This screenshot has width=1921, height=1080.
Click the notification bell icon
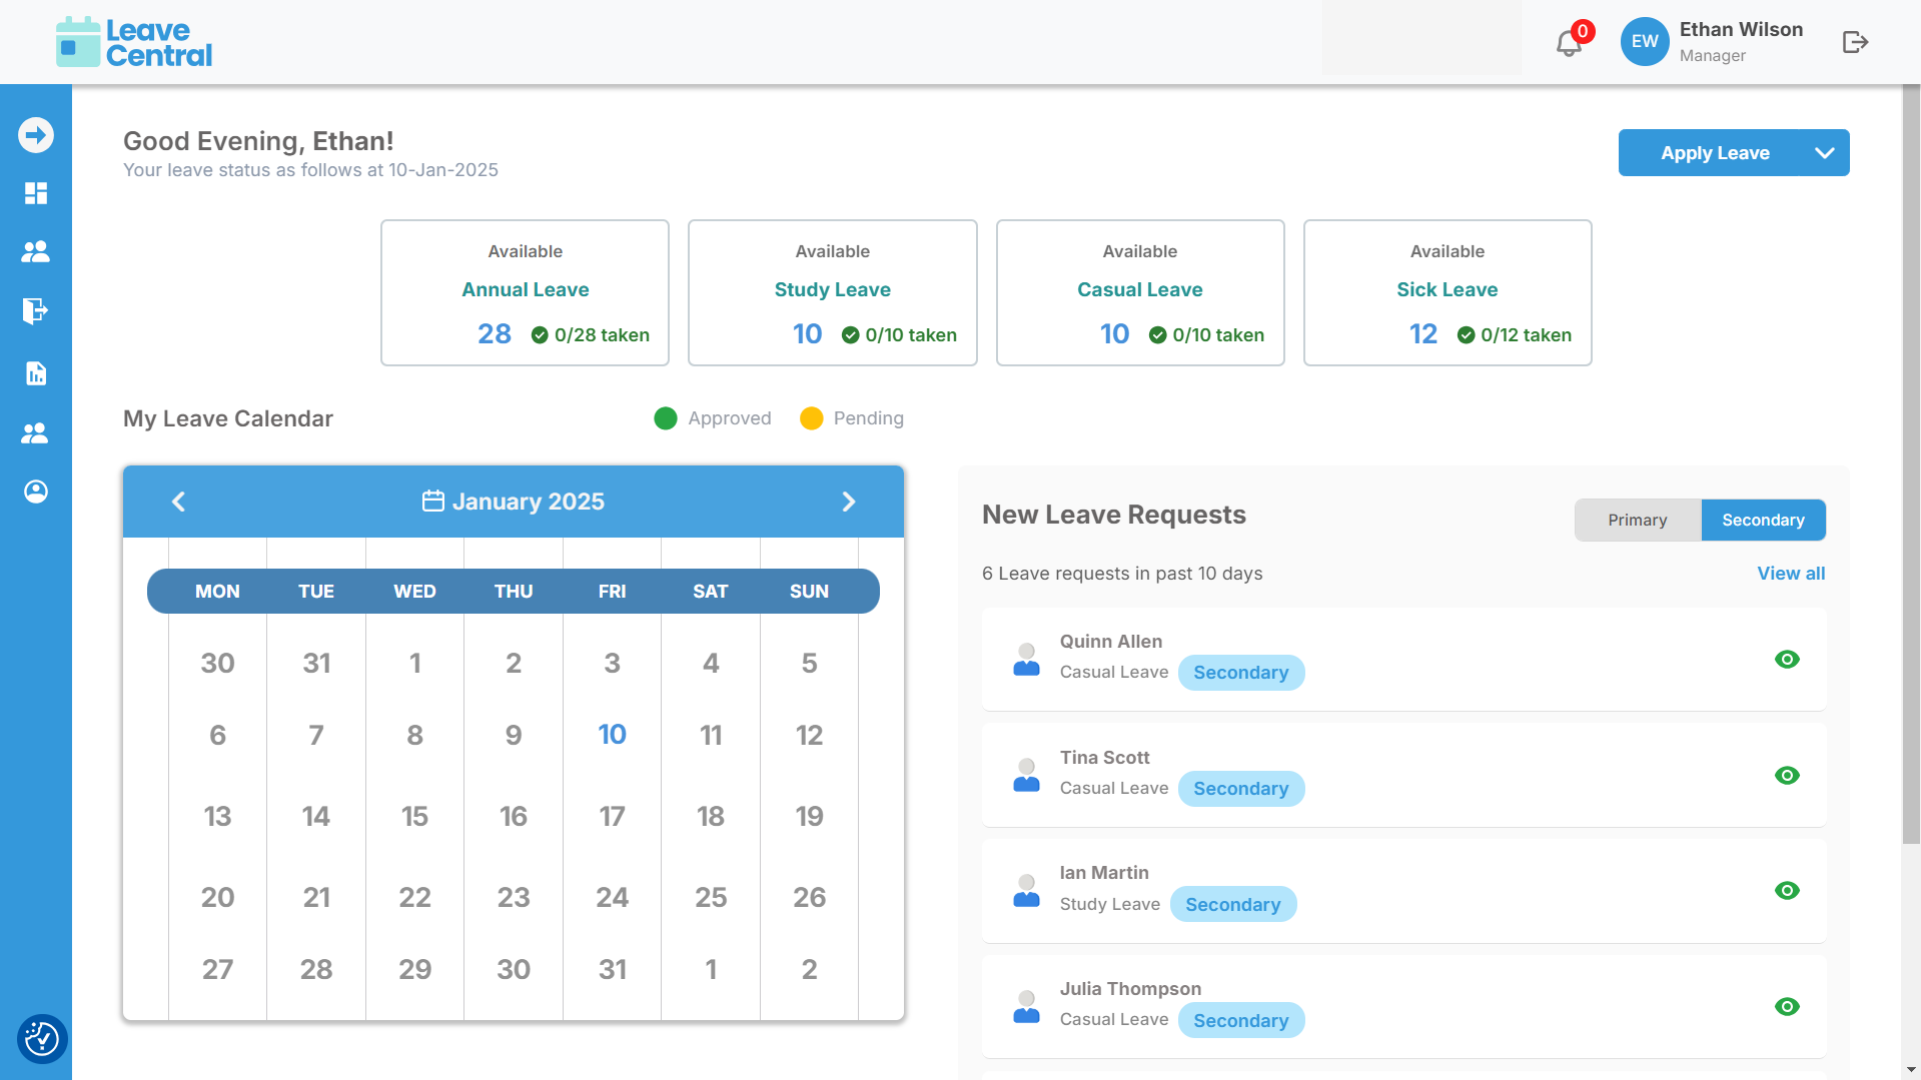pos(1568,43)
